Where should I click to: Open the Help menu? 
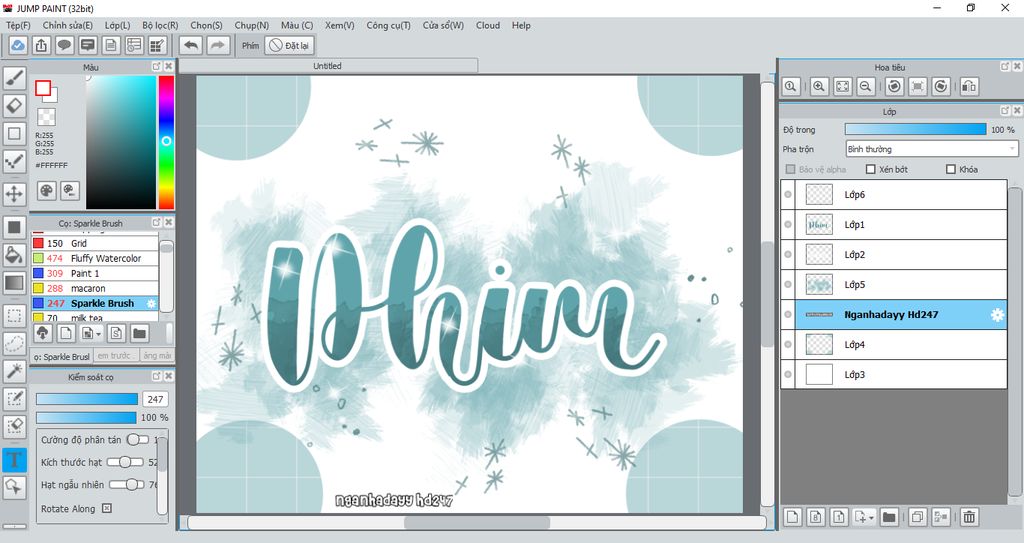point(521,25)
